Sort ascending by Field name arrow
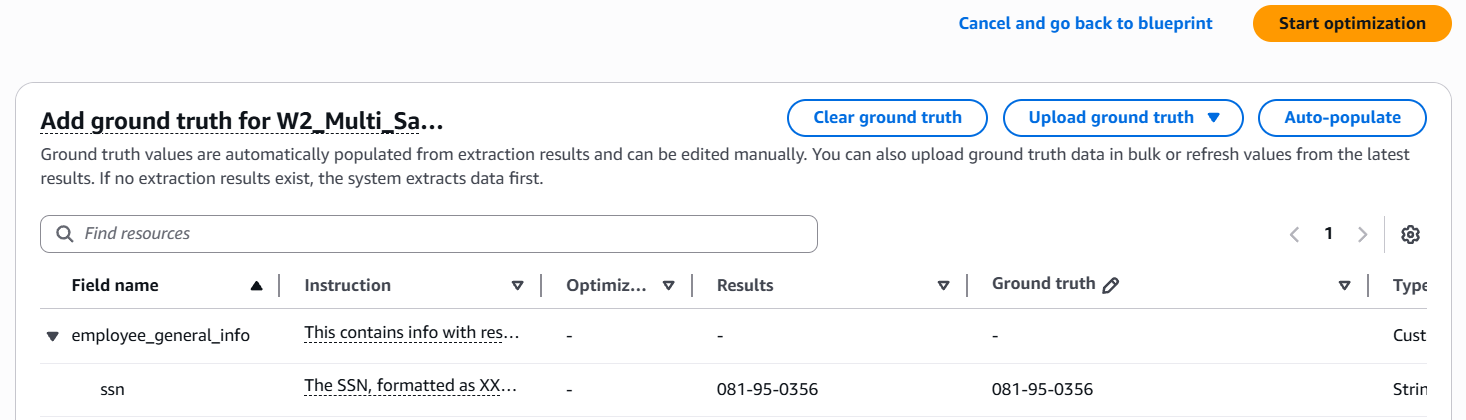The width and height of the screenshot is (1466, 420). click(x=257, y=285)
